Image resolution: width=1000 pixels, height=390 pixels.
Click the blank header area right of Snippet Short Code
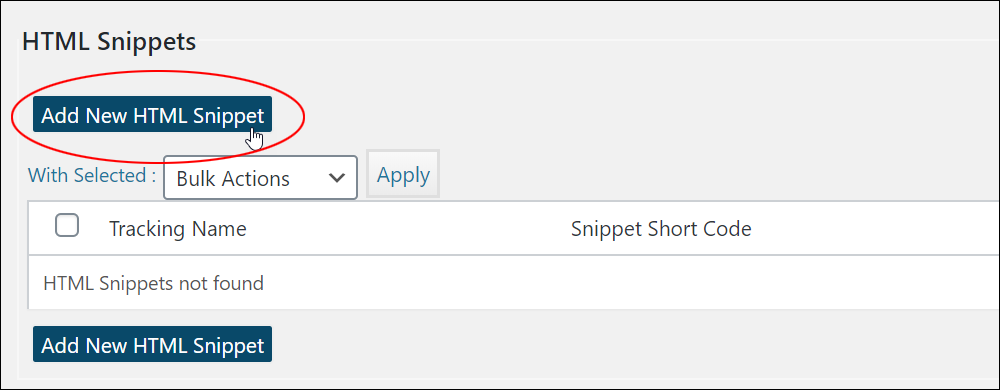[x=875, y=229]
